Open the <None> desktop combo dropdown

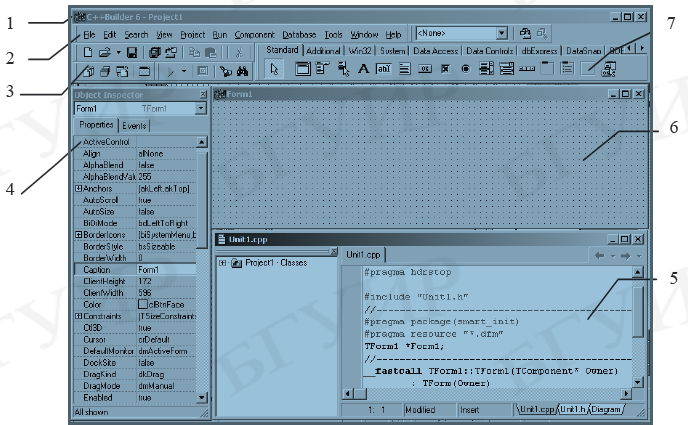coord(502,33)
